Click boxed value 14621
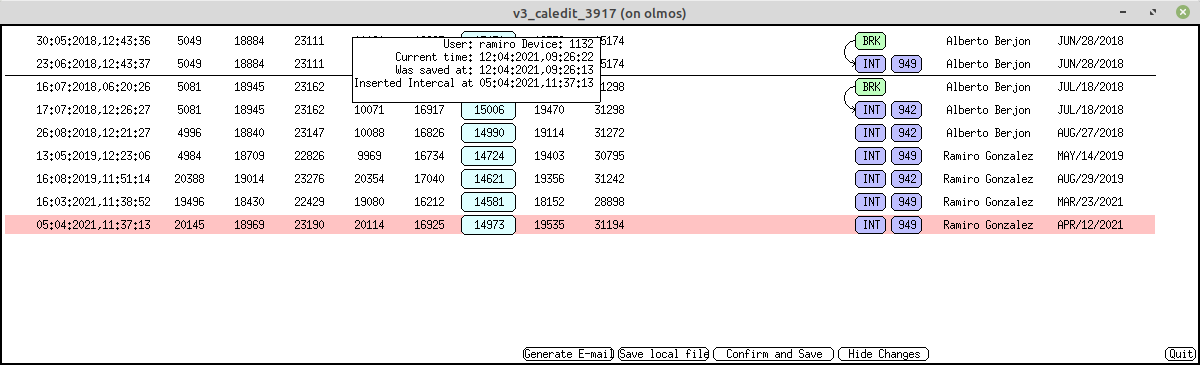This screenshot has height=365, width=1200. [x=488, y=179]
